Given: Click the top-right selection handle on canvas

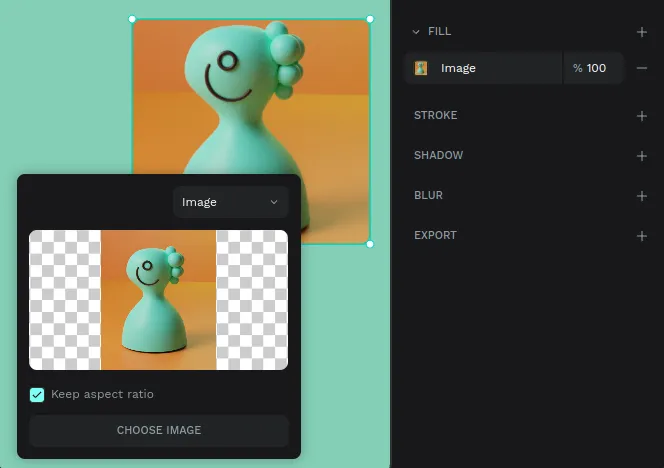Looking at the screenshot, I should [370, 19].
